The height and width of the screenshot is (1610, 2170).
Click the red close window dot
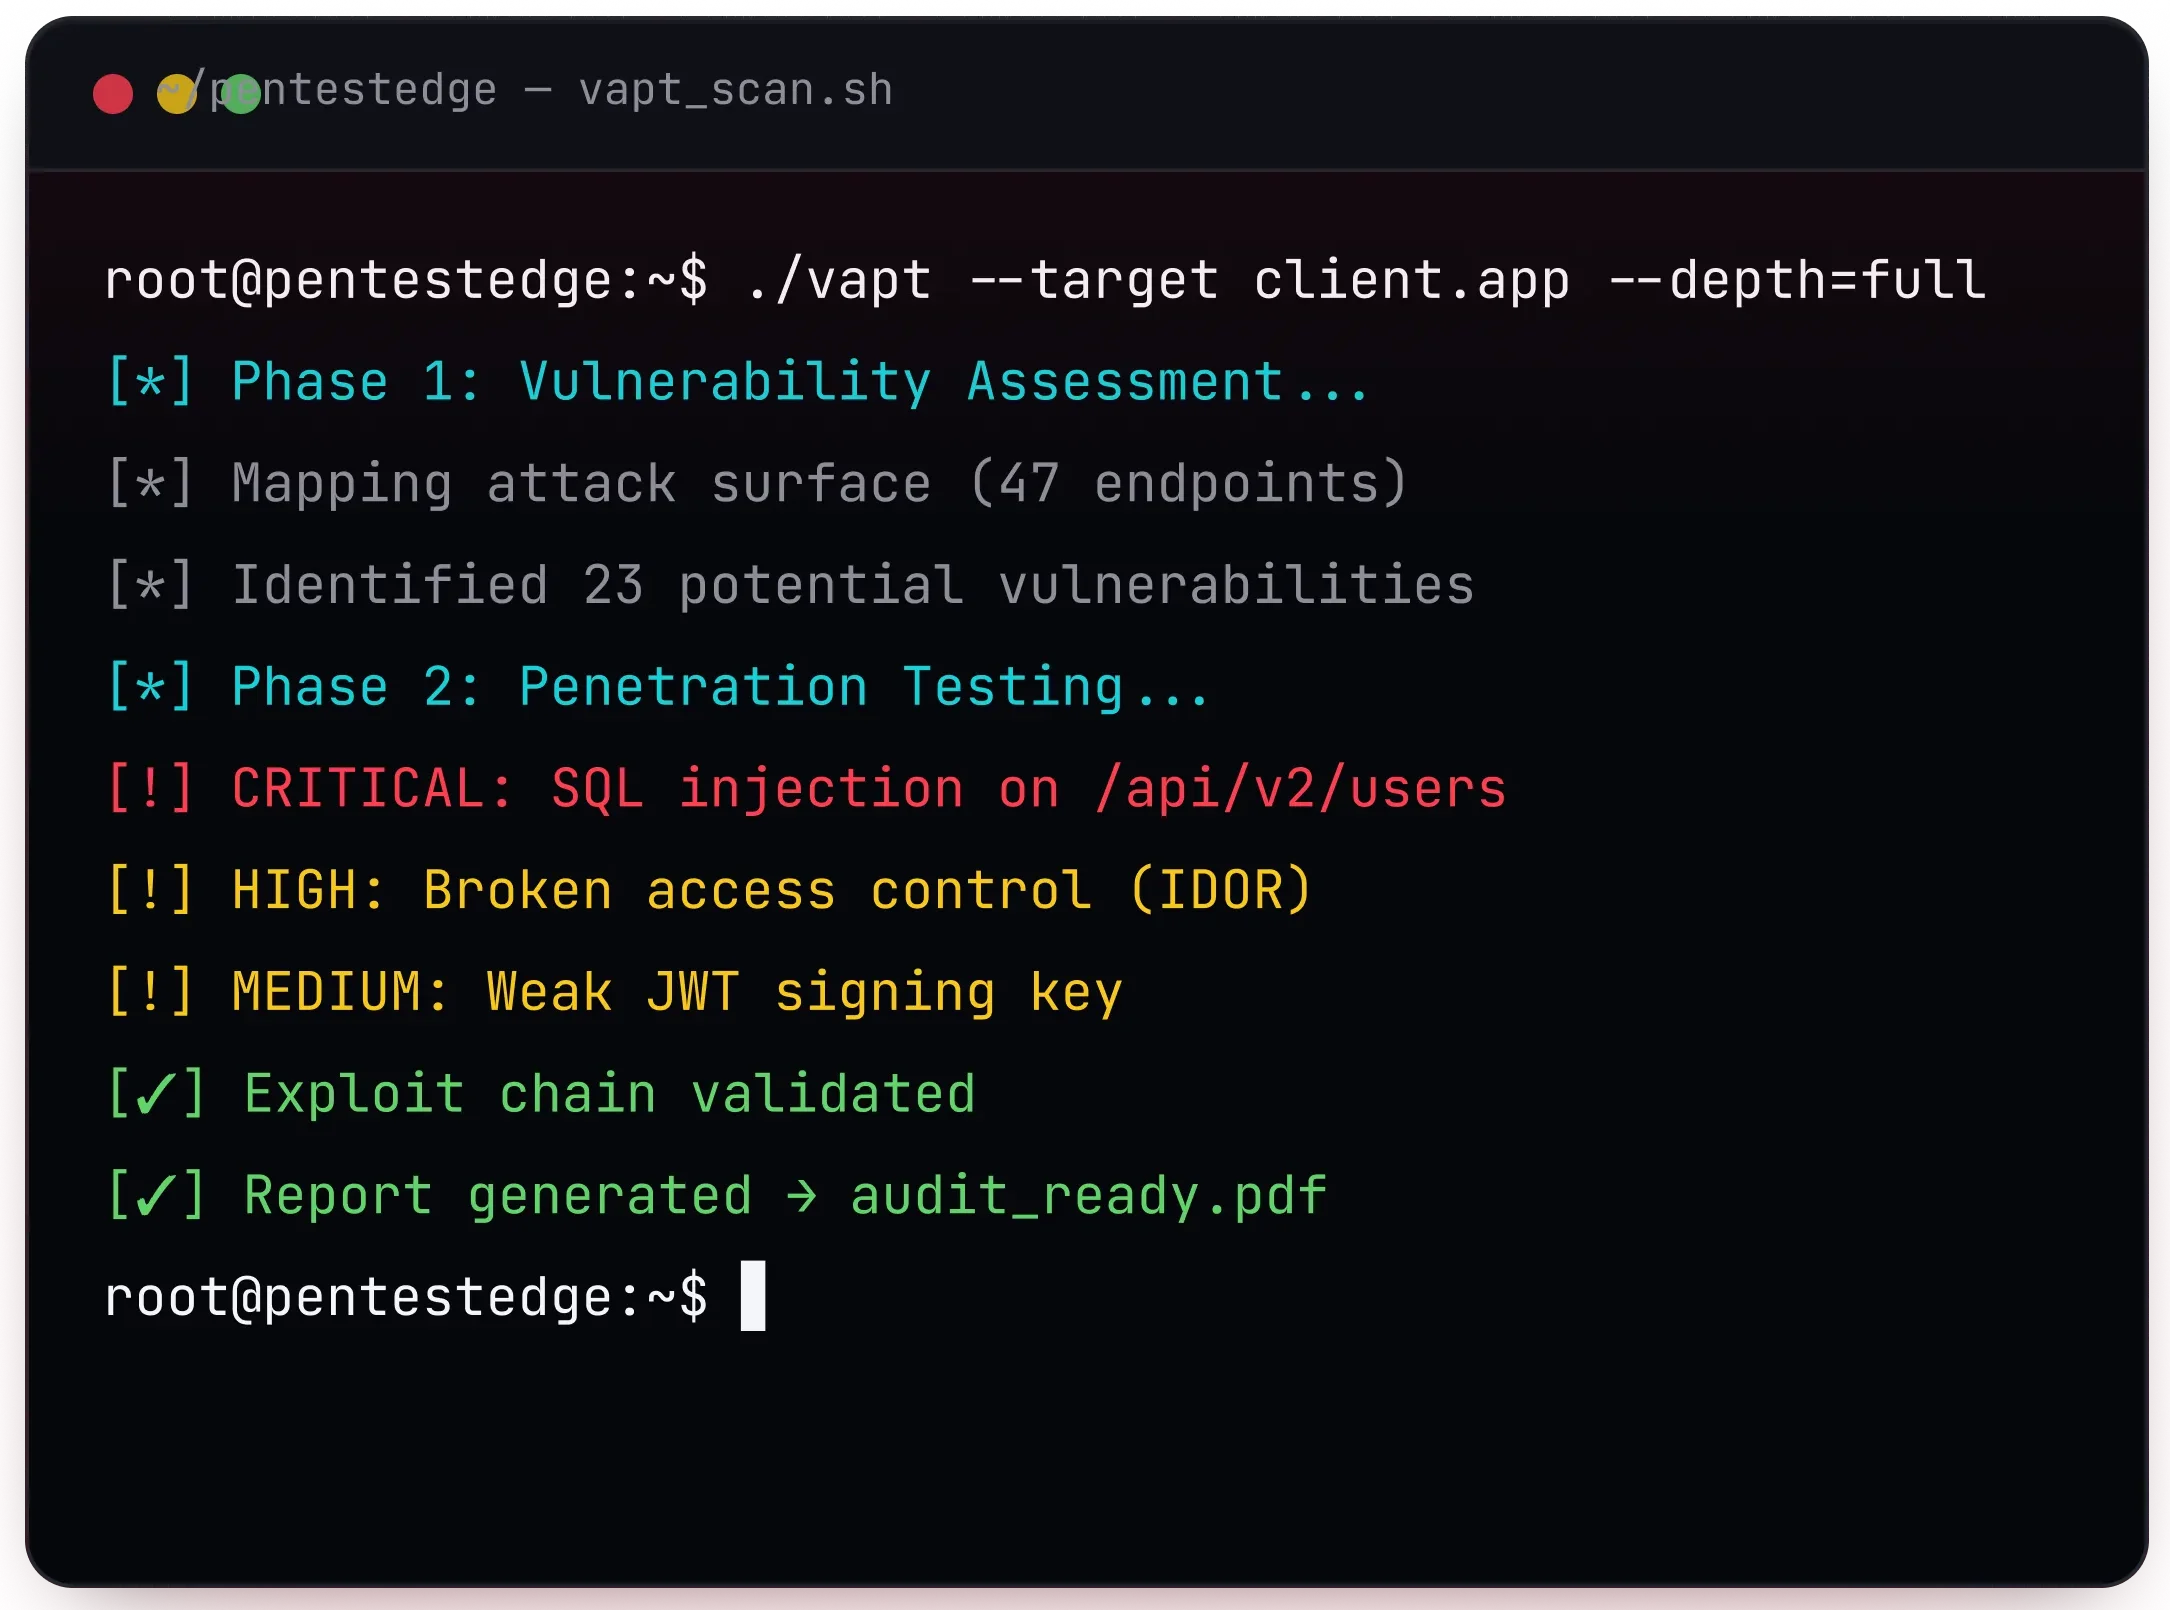(112, 94)
